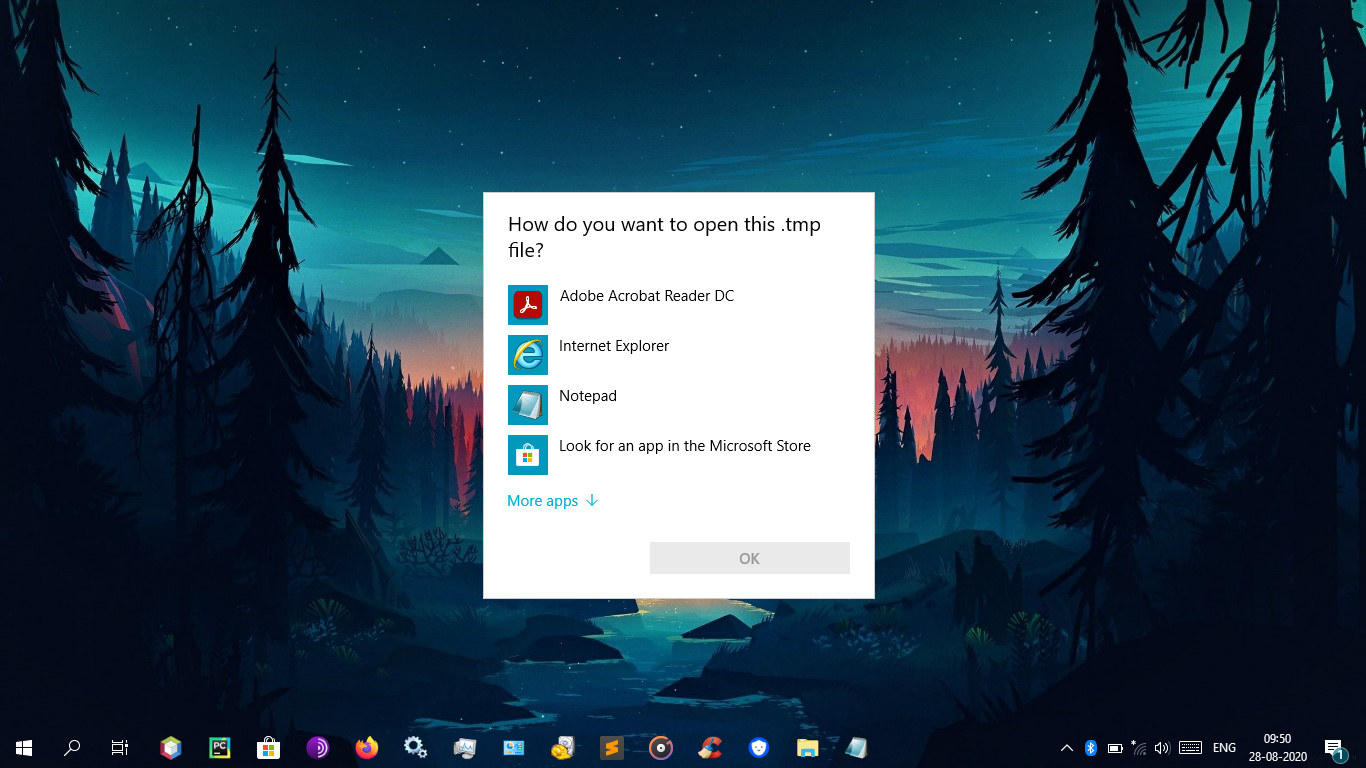Pick Notepad to open the .tmp file
The image size is (1366, 768).
[678, 405]
